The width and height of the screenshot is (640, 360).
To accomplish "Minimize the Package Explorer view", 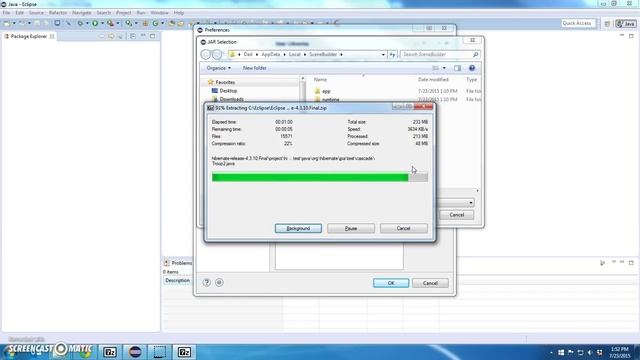I will coord(143,36).
